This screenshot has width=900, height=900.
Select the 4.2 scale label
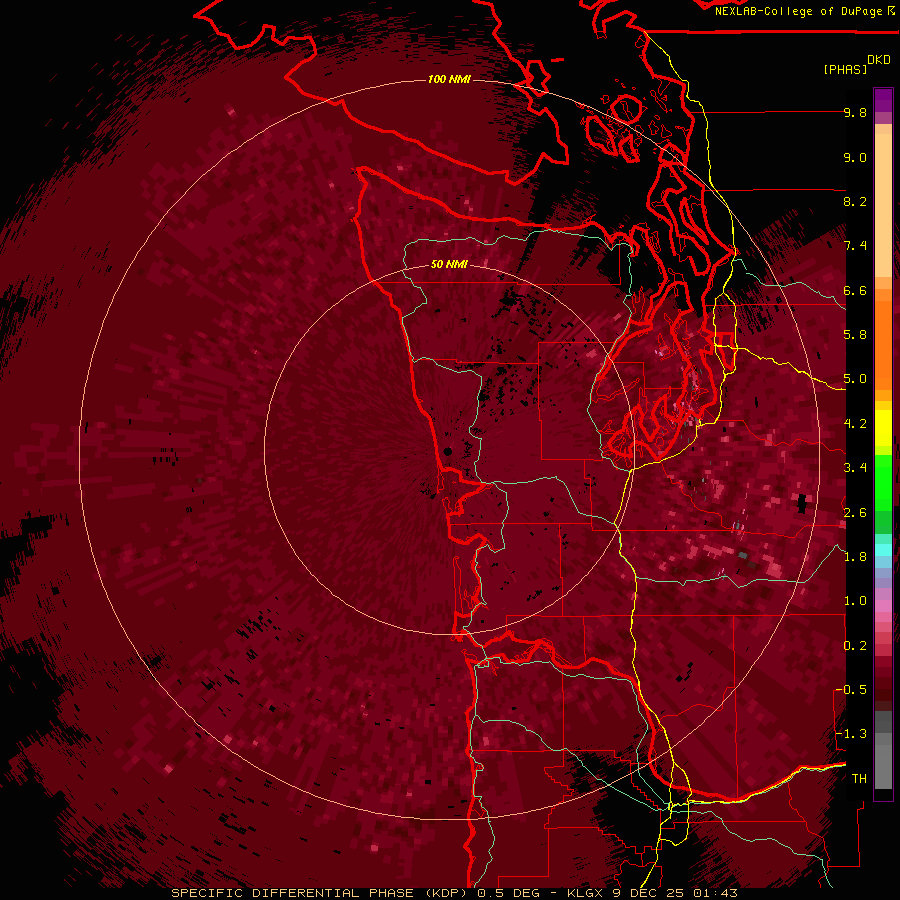[x=855, y=424]
